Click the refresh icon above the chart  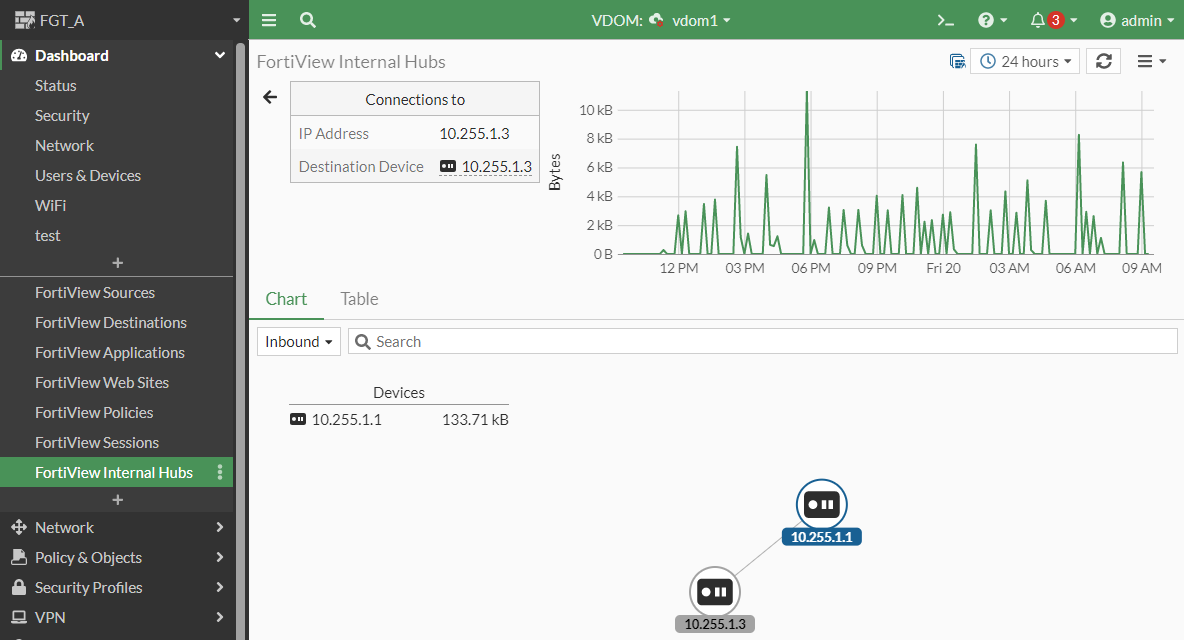1103,60
